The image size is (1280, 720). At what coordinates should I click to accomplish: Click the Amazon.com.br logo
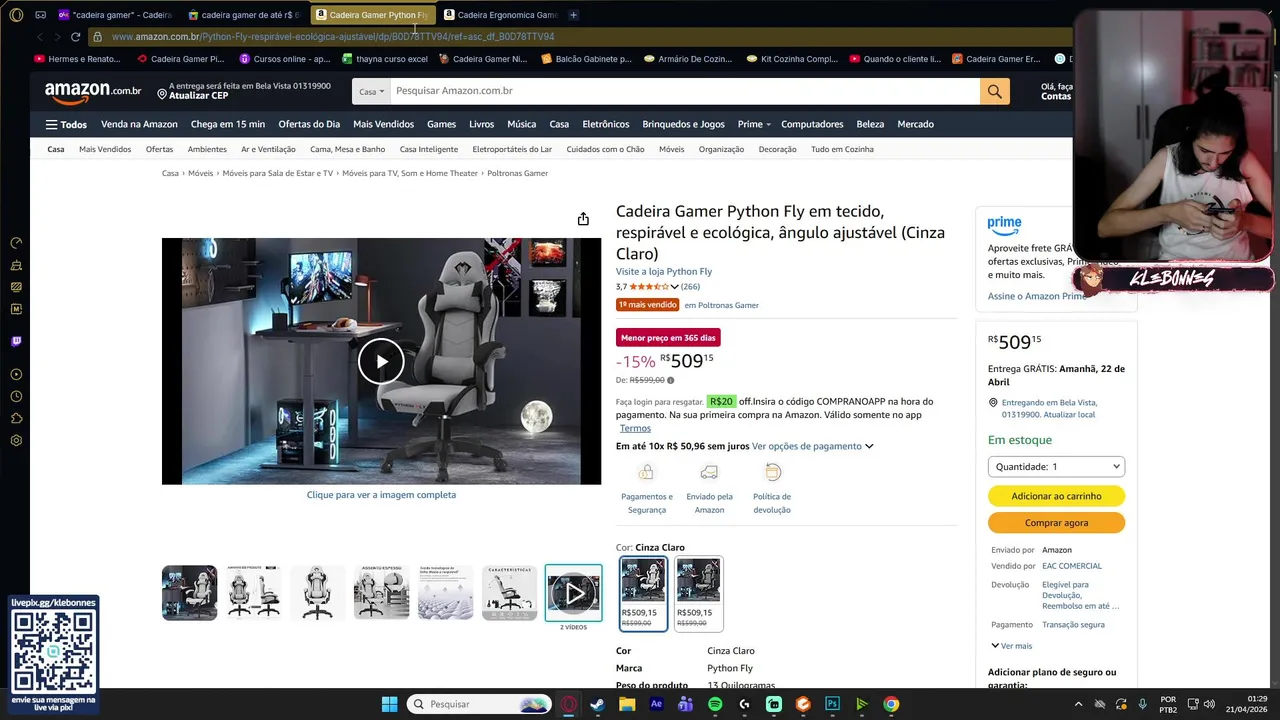point(93,91)
